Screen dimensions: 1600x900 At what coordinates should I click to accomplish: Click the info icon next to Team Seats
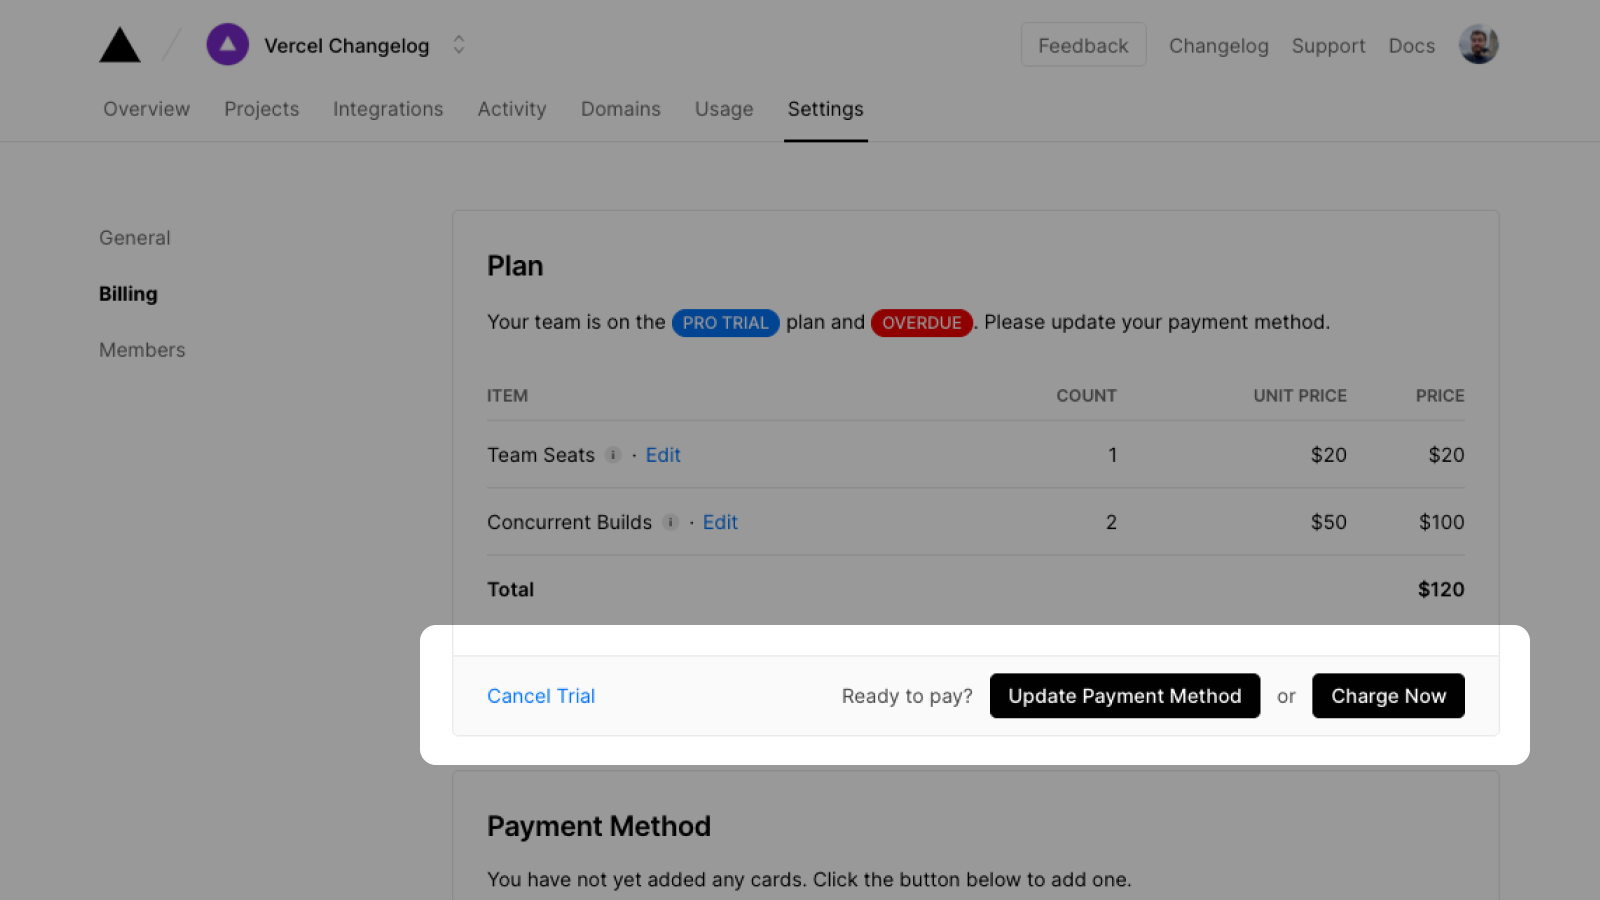613,455
